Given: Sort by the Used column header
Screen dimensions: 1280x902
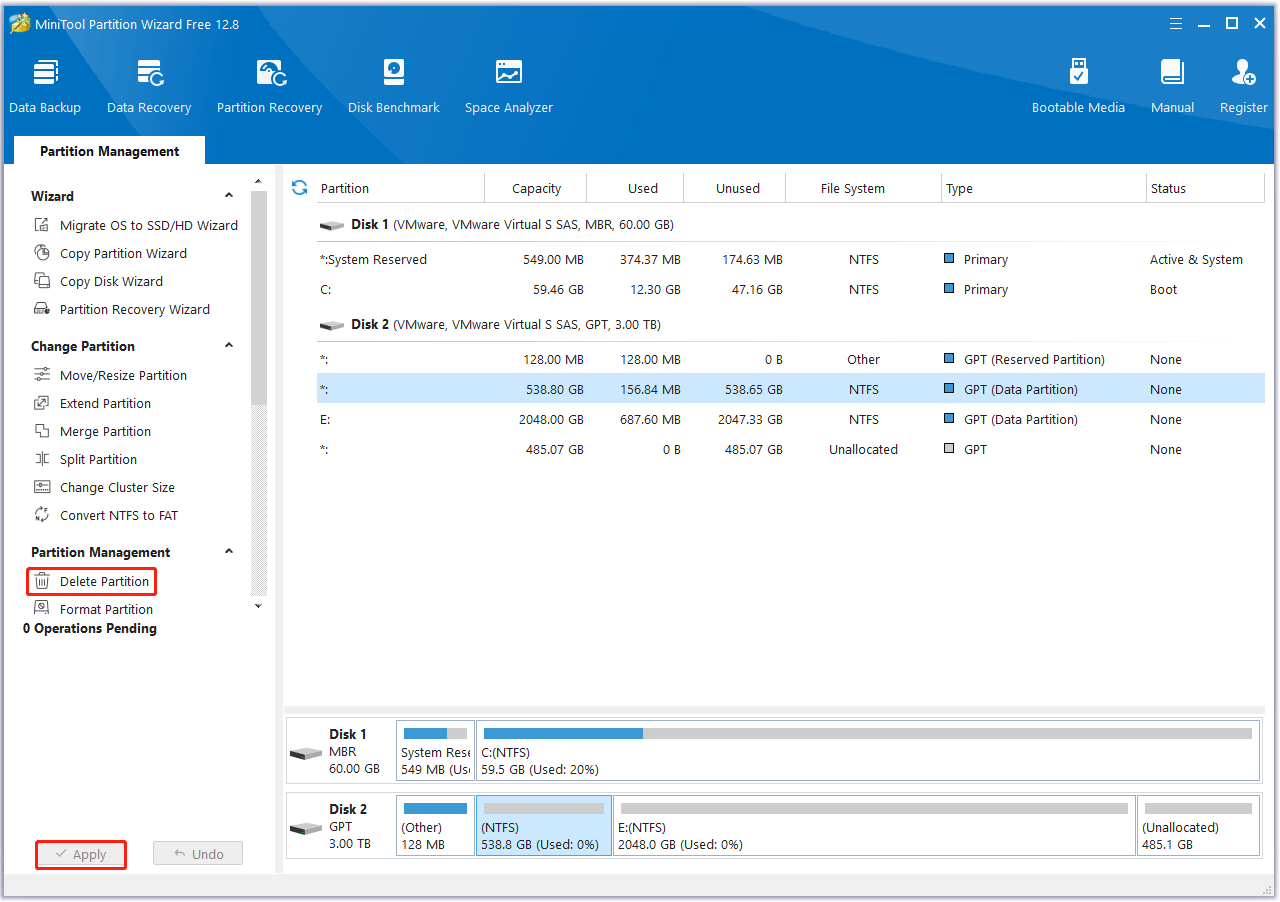Looking at the screenshot, I should tap(636, 188).
